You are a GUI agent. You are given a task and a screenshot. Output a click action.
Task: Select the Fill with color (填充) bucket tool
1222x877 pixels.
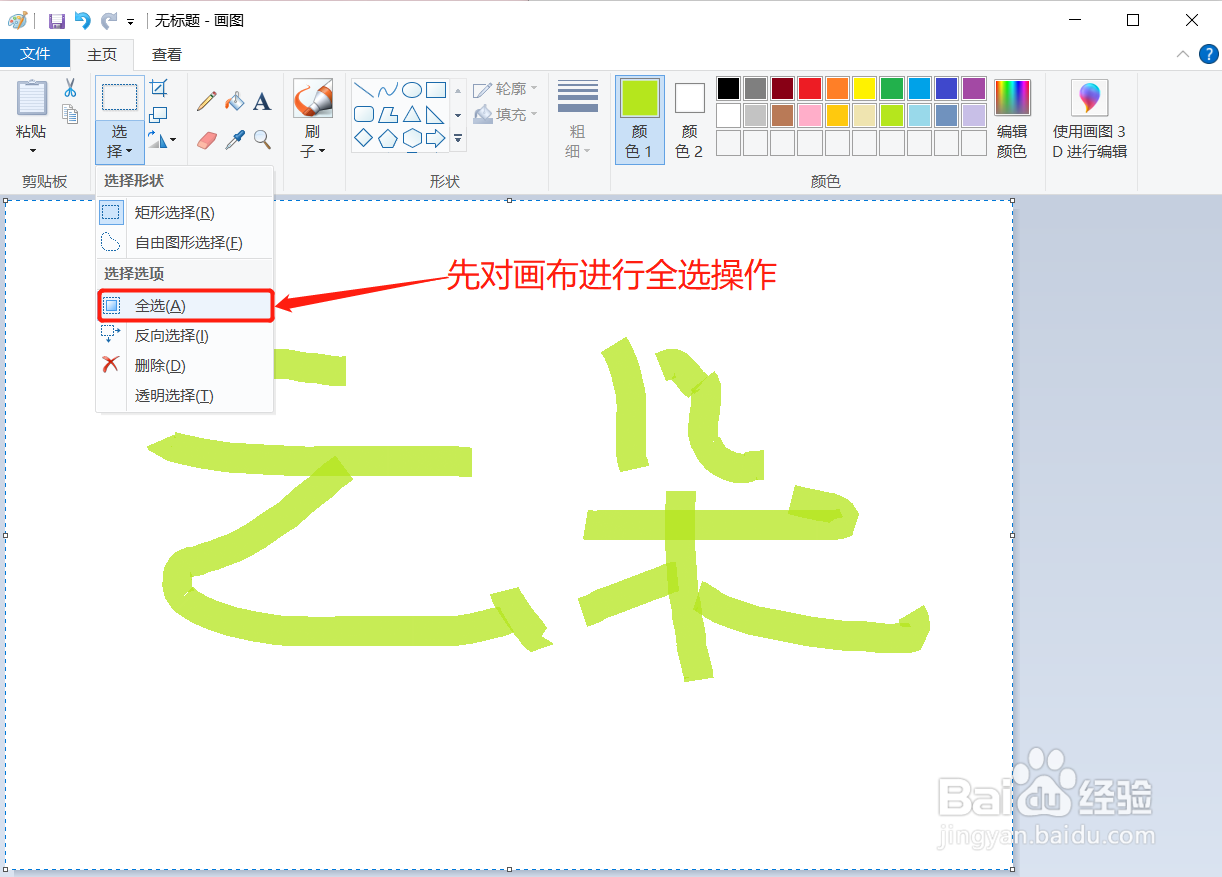[234, 101]
